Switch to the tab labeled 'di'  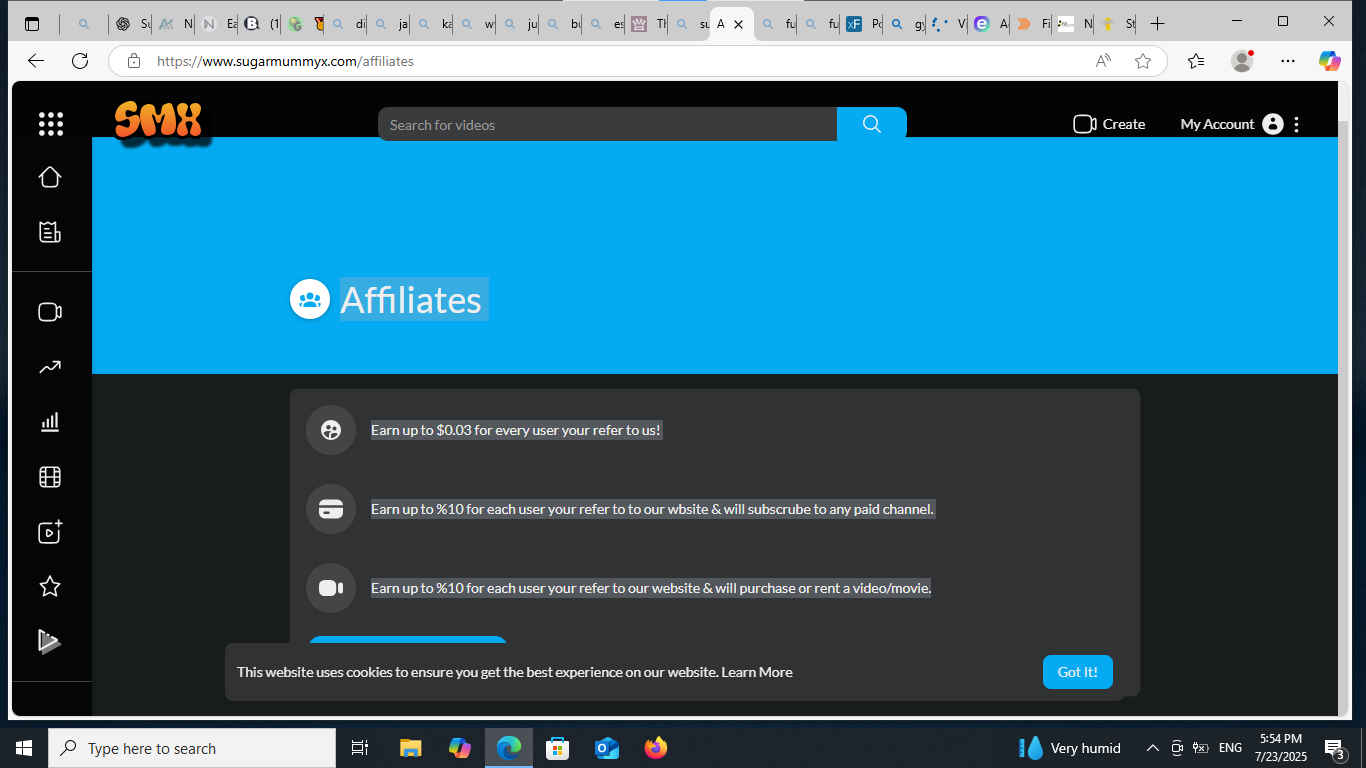coord(349,24)
